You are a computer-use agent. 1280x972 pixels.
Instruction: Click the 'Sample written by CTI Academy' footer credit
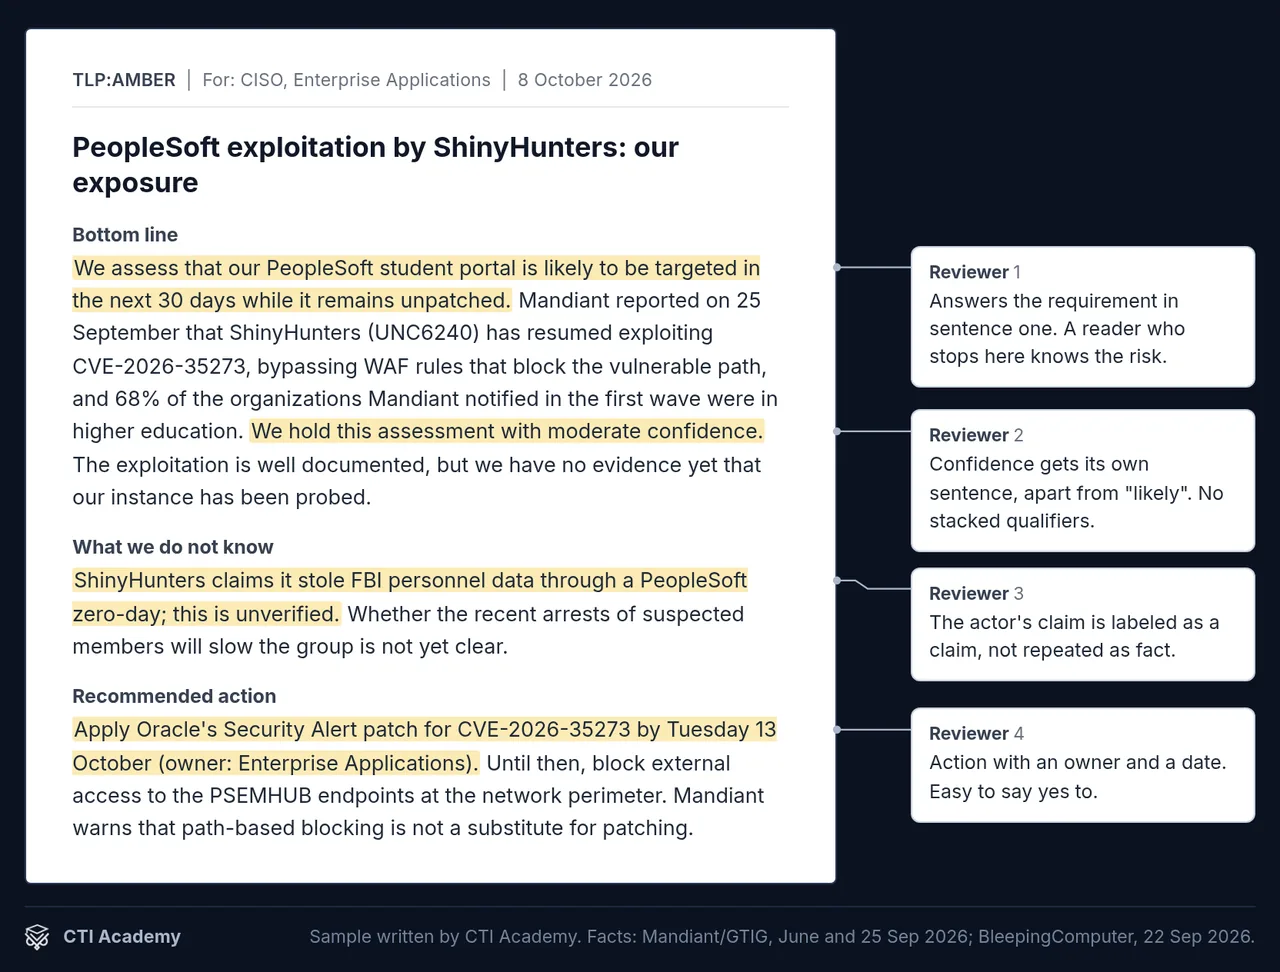point(782,937)
